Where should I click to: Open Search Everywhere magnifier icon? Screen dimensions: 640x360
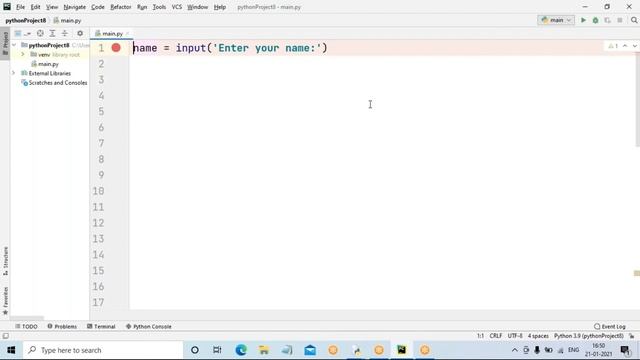coord(634,20)
